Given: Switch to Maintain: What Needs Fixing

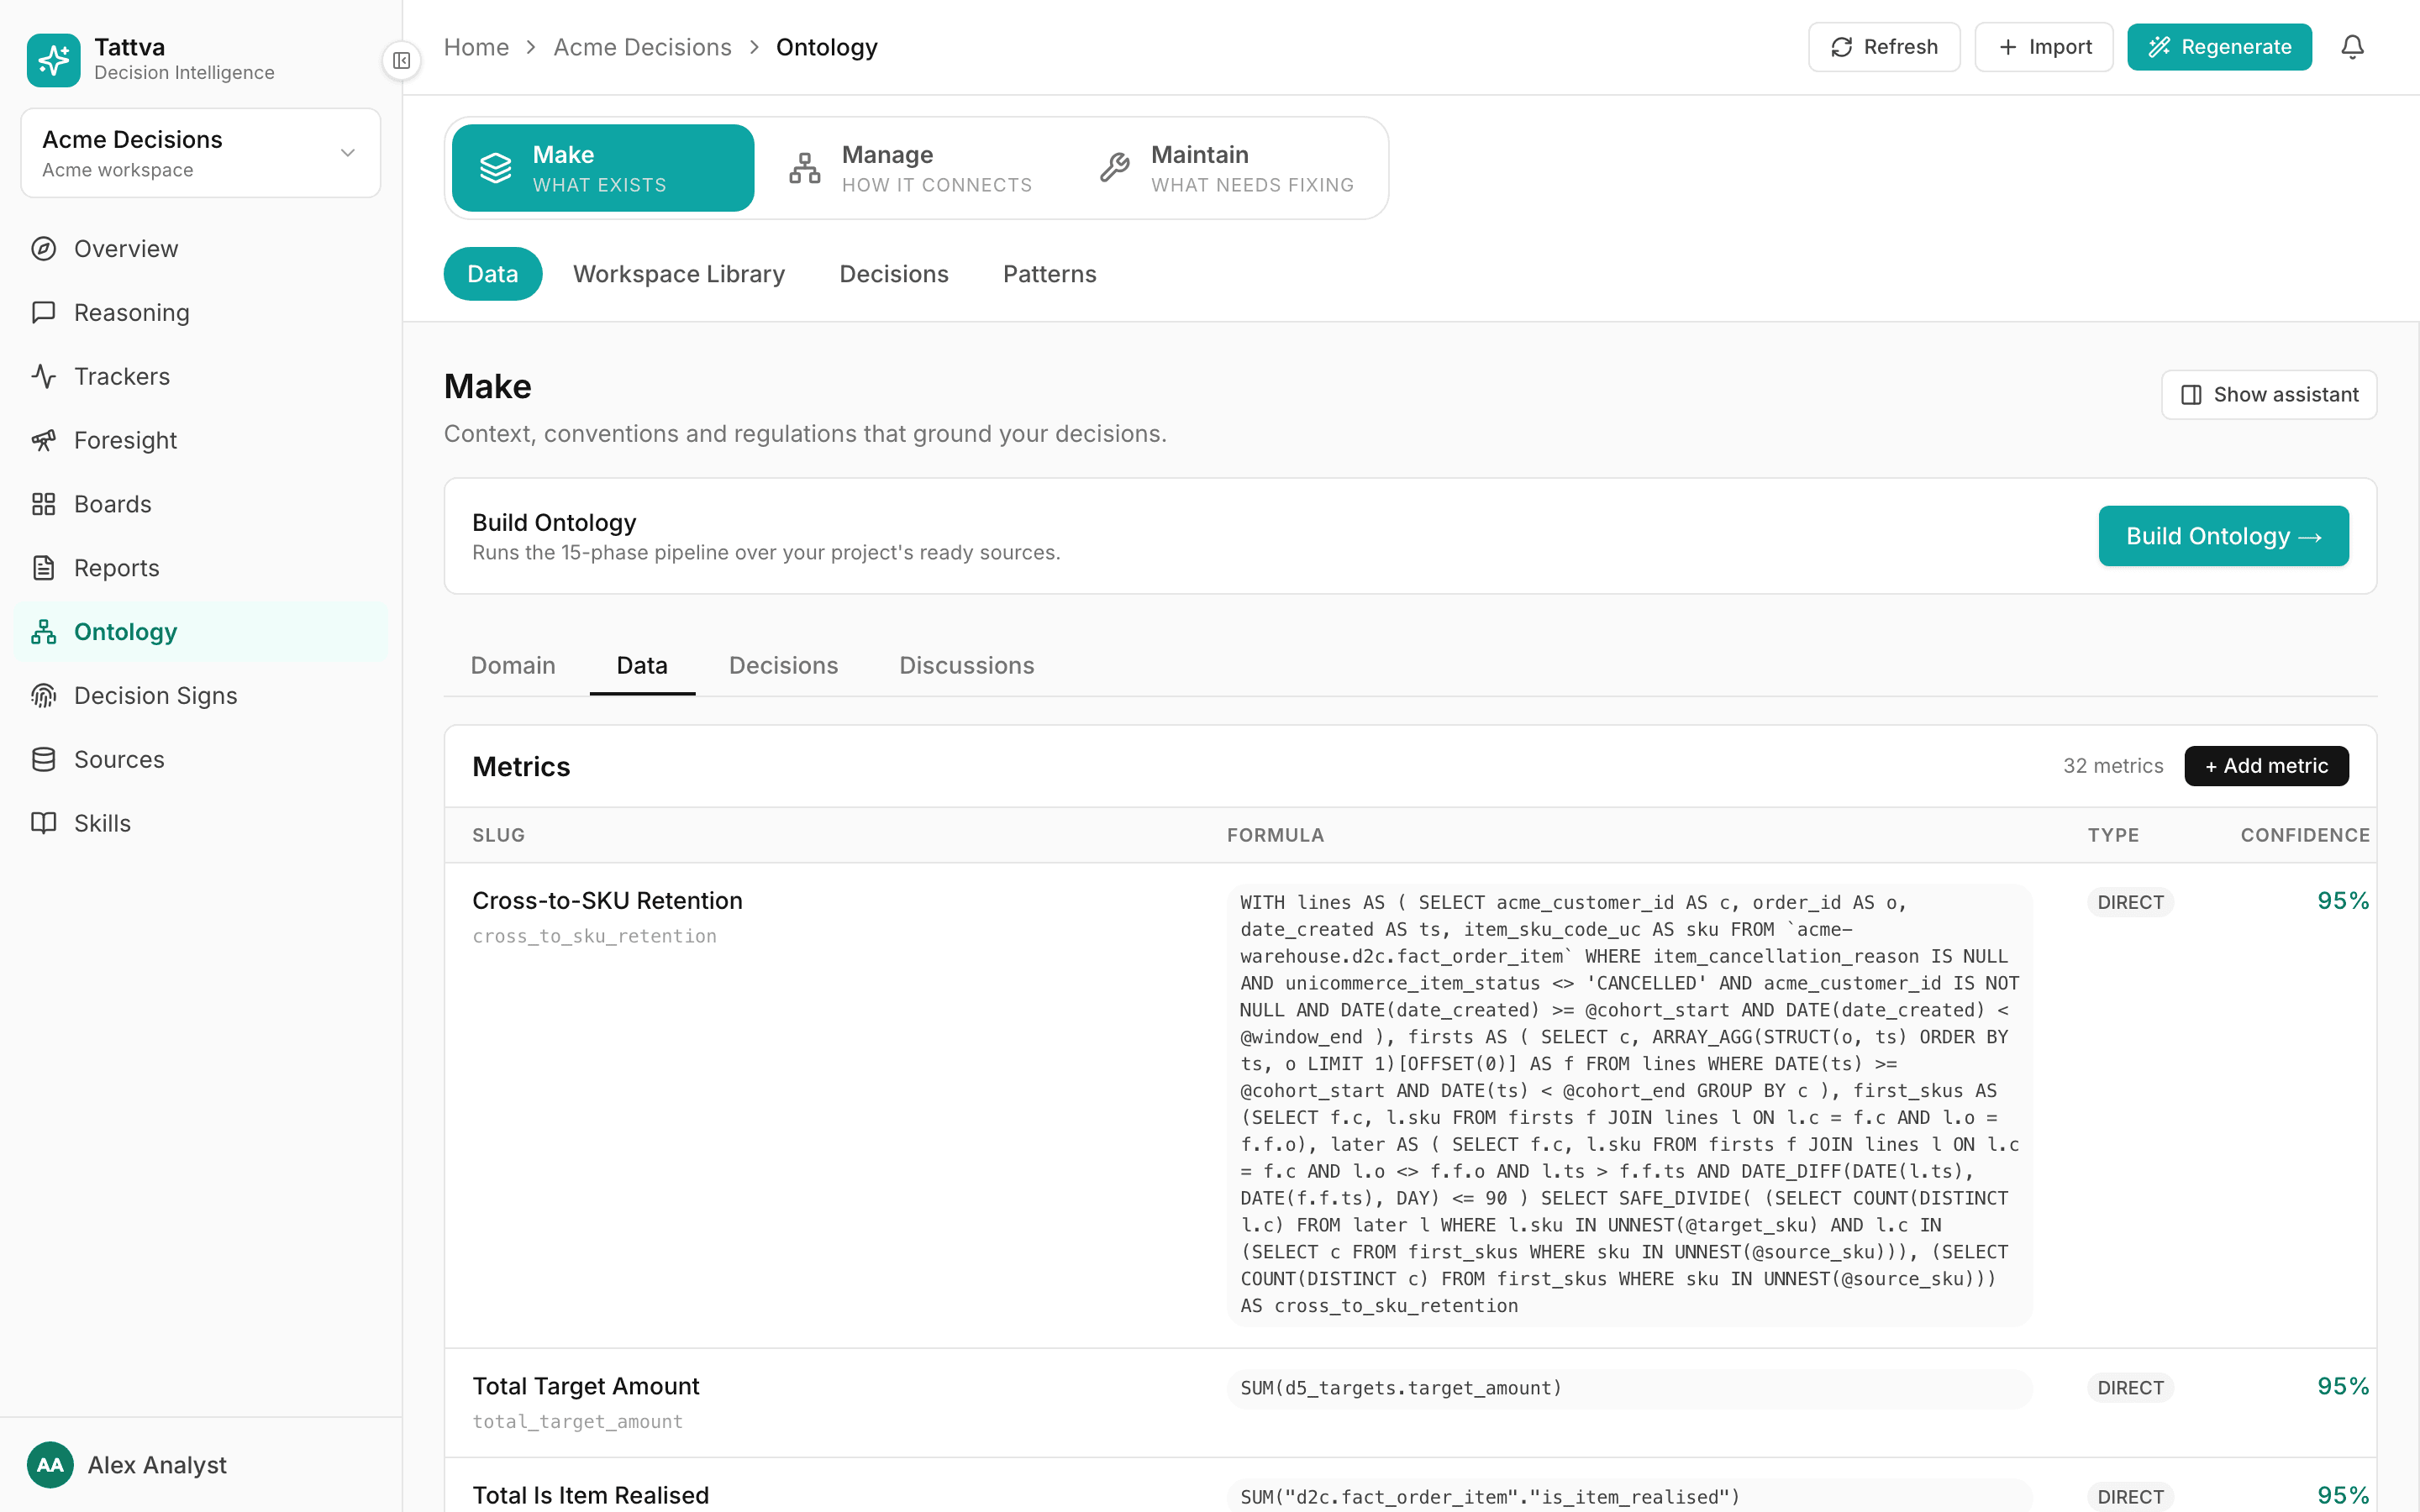Looking at the screenshot, I should [x=1227, y=168].
